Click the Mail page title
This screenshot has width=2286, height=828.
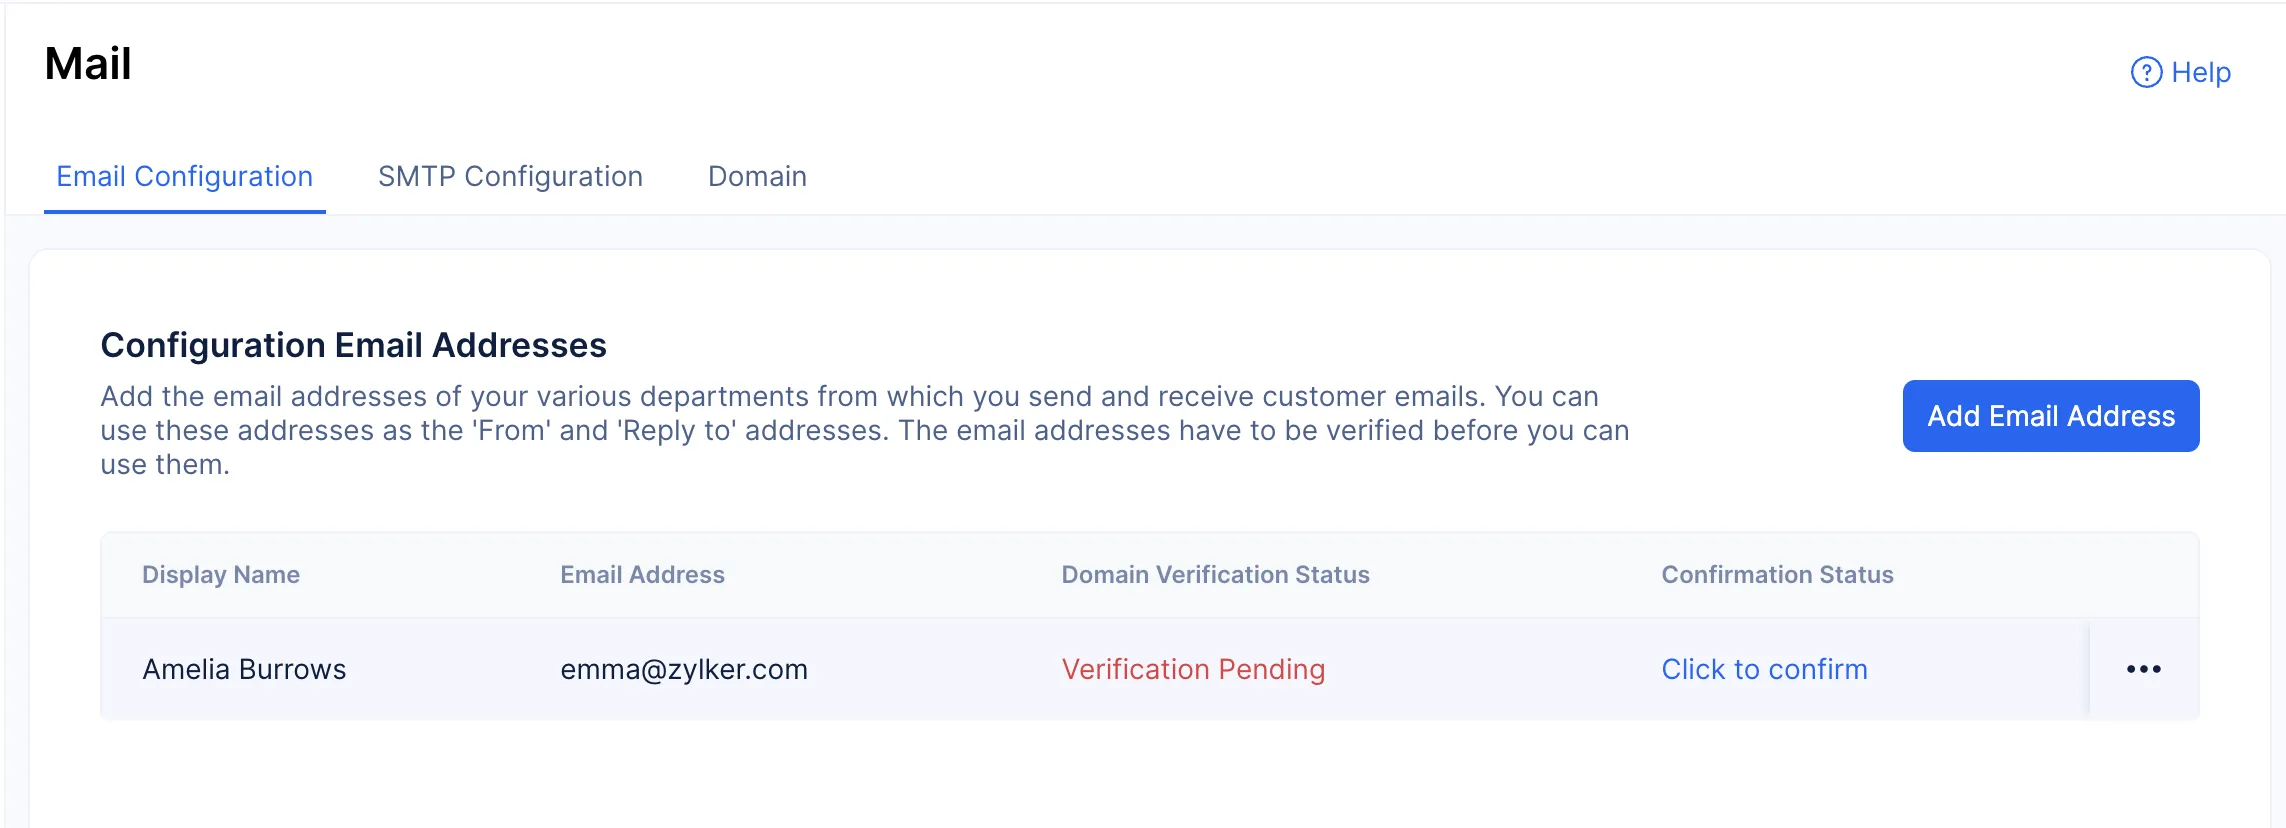pyautogui.click(x=88, y=64)
